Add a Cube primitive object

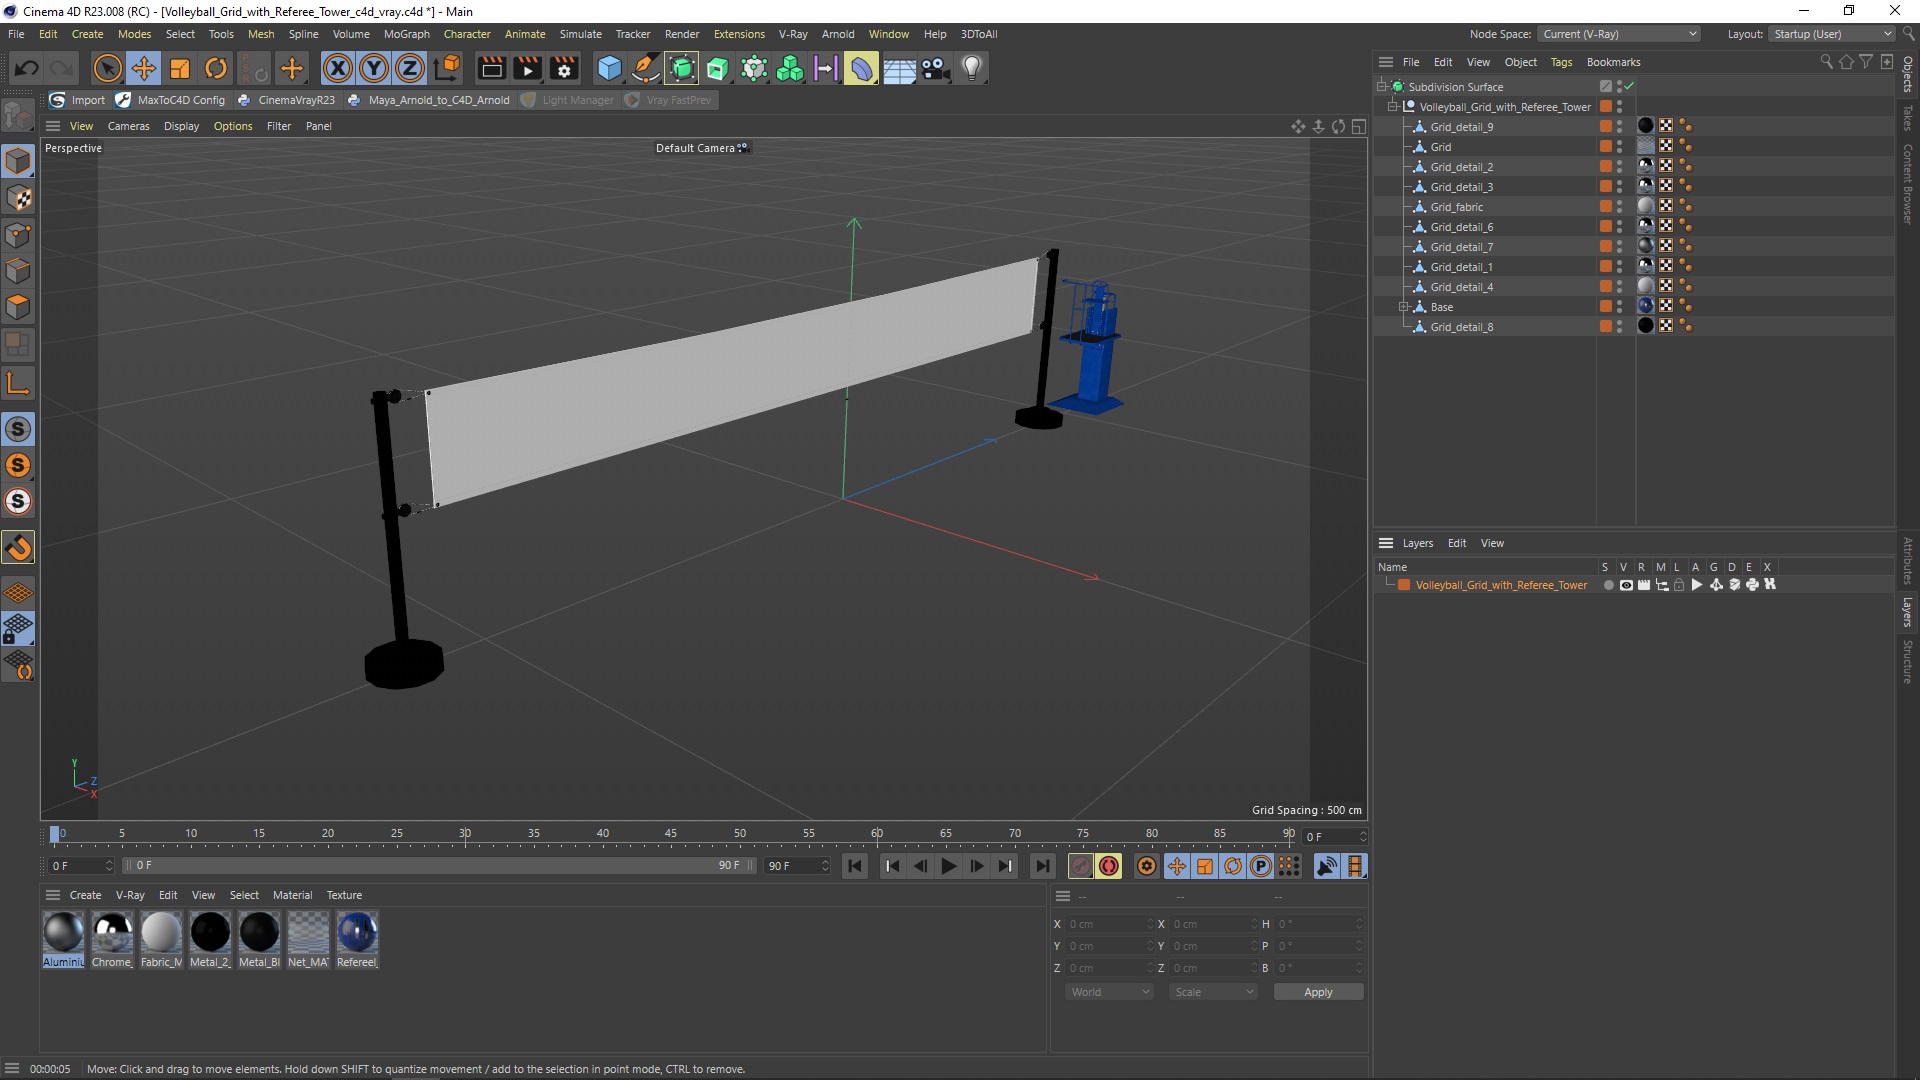point(609,69)
